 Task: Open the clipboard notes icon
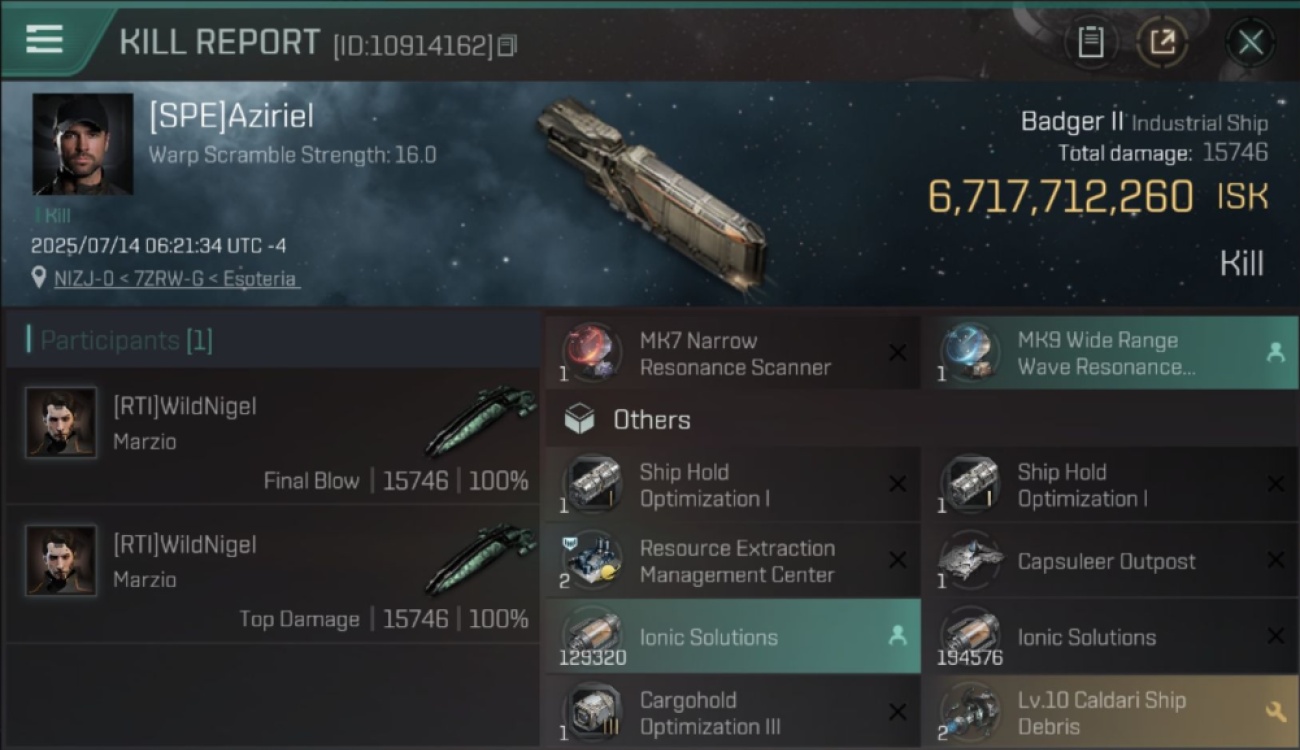pos(1090,43)
